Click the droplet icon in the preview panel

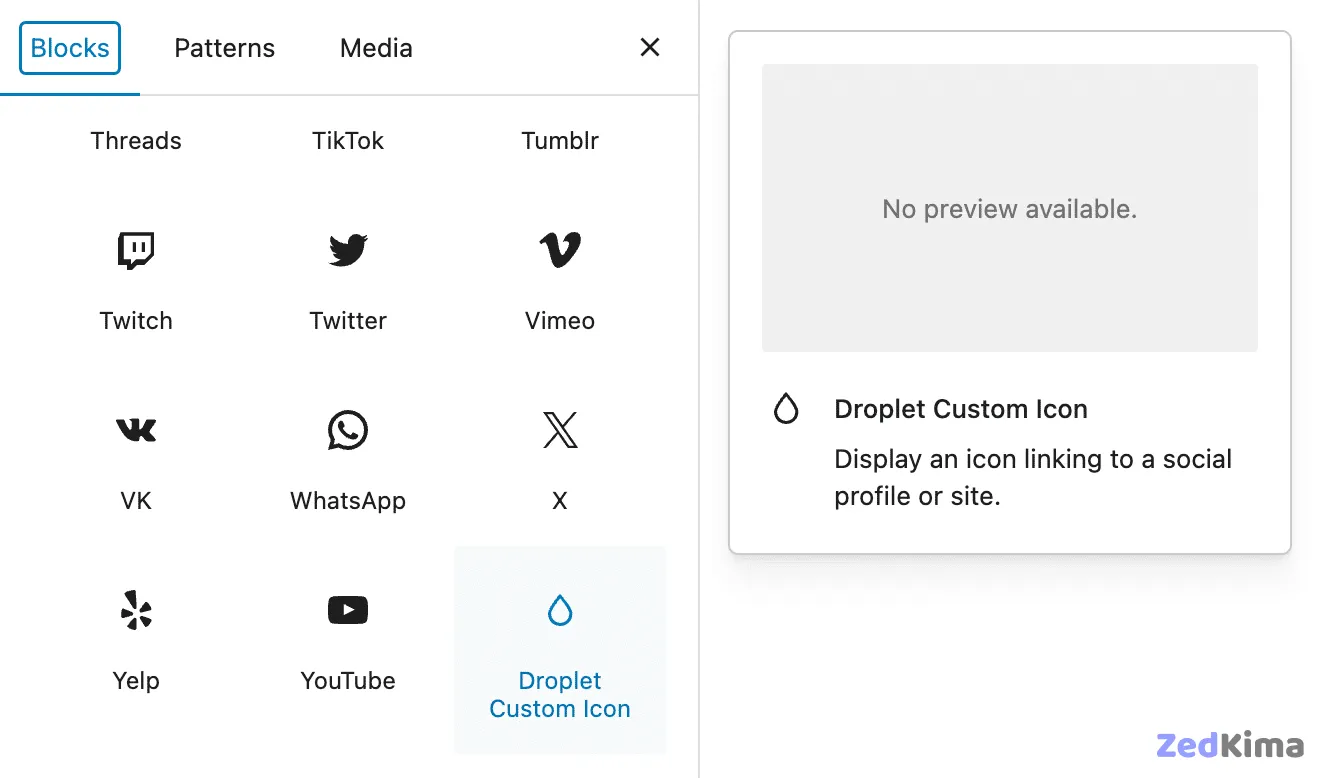click(x=787, y=409)
